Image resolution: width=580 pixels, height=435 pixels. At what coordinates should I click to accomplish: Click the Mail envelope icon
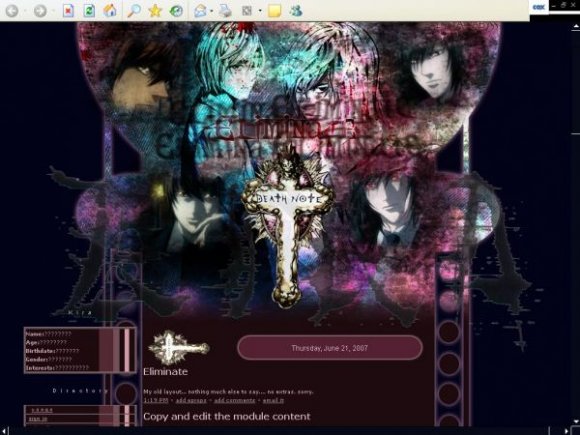[200, 11]
